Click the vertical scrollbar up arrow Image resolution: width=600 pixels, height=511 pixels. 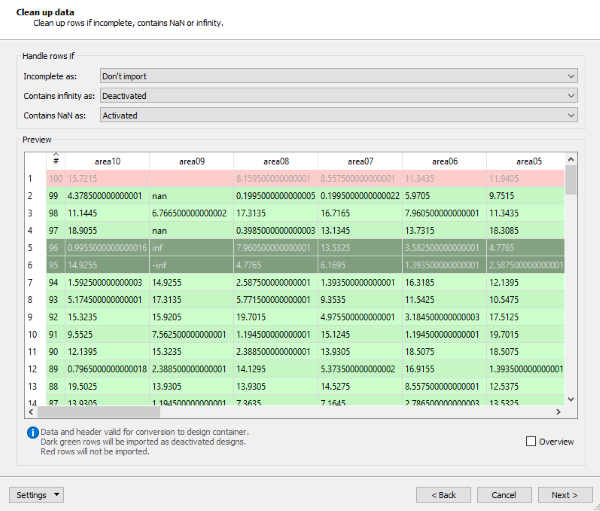(571, 159)
